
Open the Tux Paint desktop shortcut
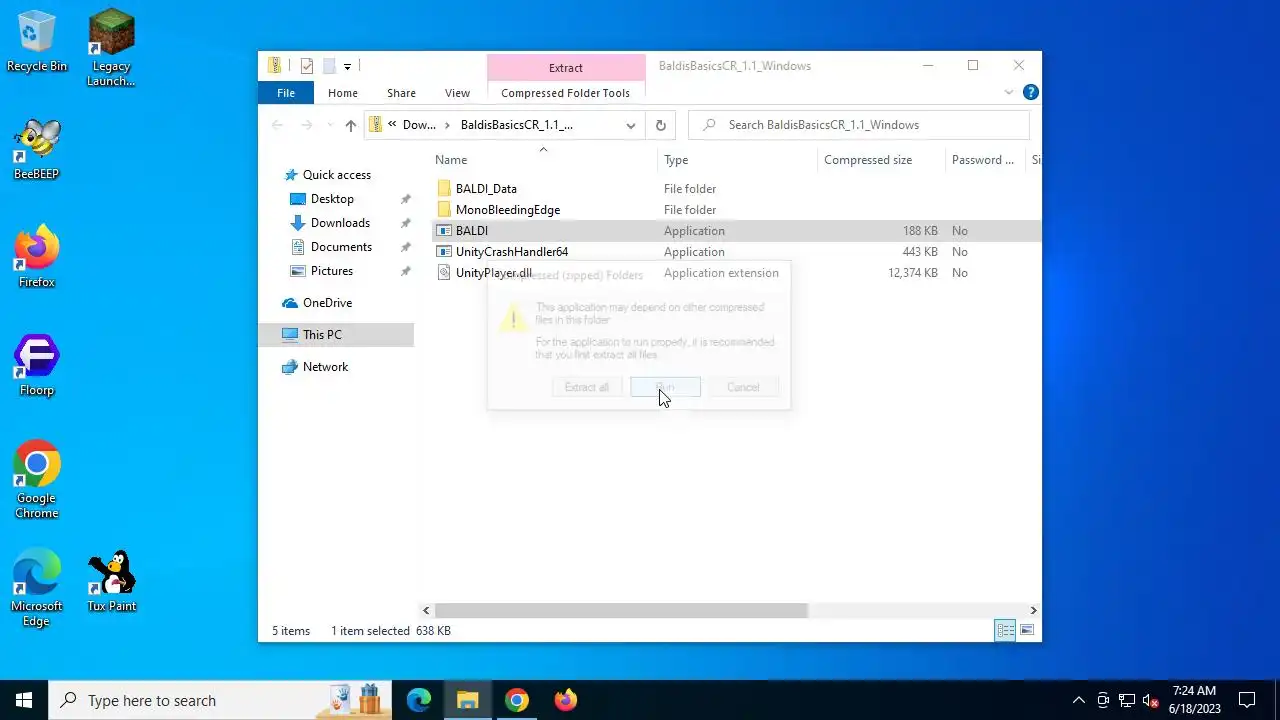pyautogui.click(x=111, y=582)
